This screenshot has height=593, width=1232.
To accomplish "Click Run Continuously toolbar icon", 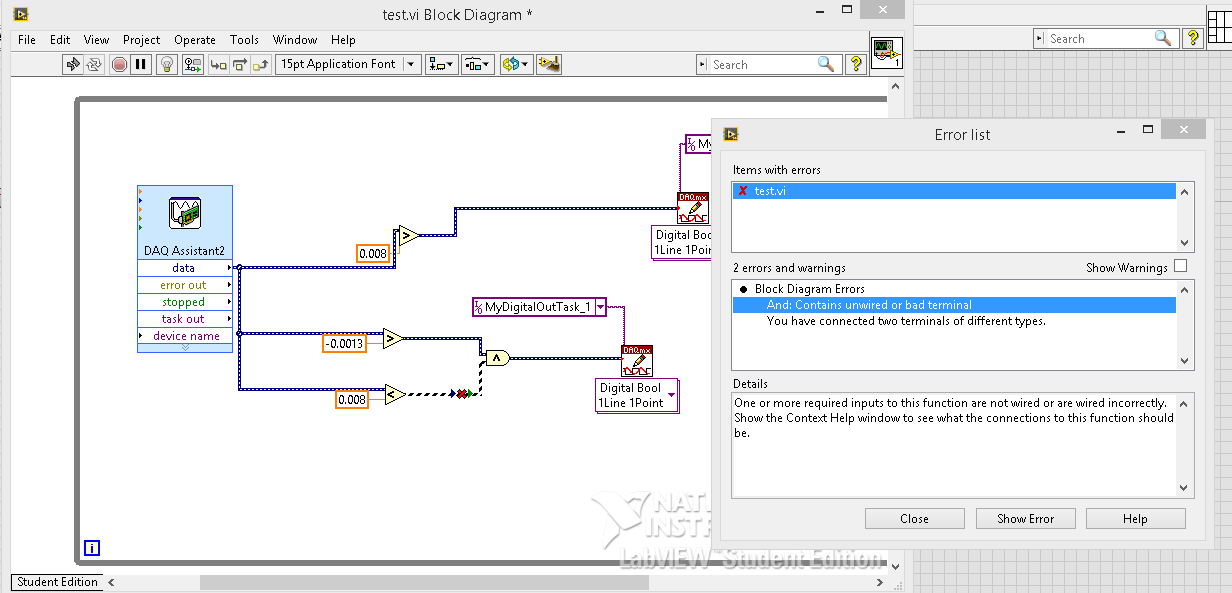I will coord(94,64).
